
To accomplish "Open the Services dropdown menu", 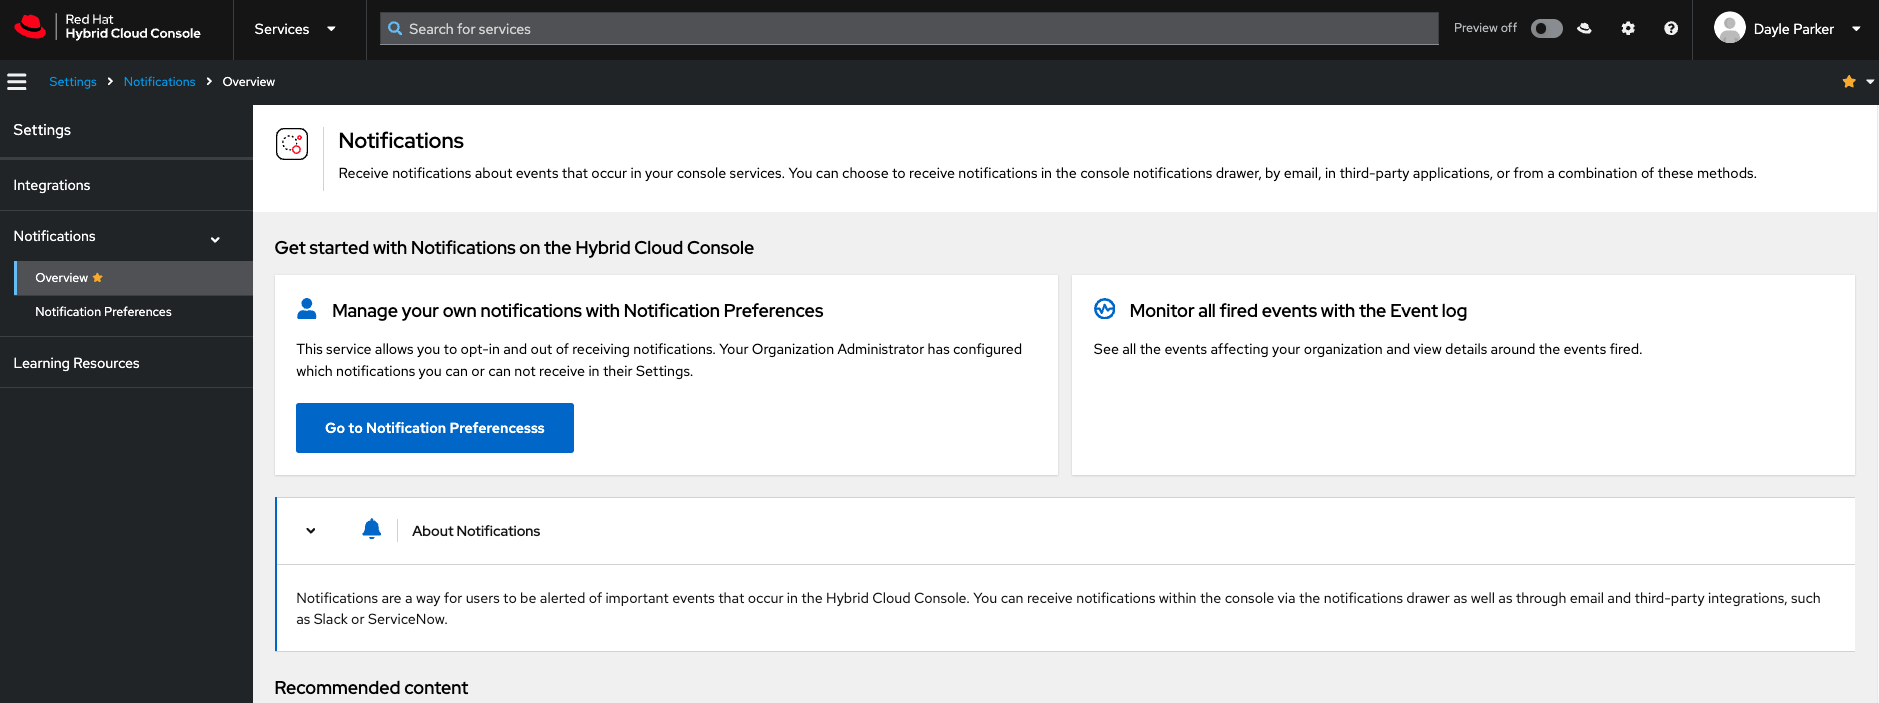I will point(295,29).
